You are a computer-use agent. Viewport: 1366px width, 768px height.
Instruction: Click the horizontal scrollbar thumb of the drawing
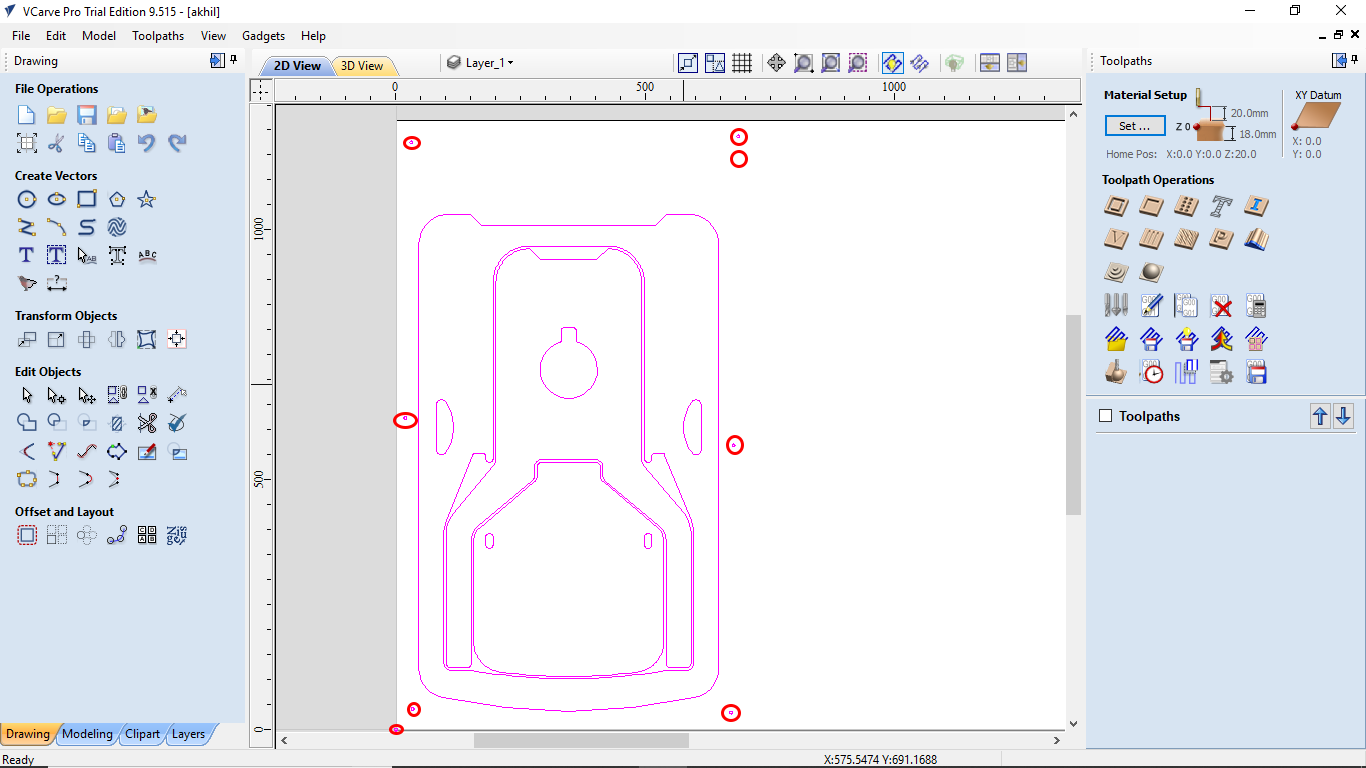click(x=581, y=741)
